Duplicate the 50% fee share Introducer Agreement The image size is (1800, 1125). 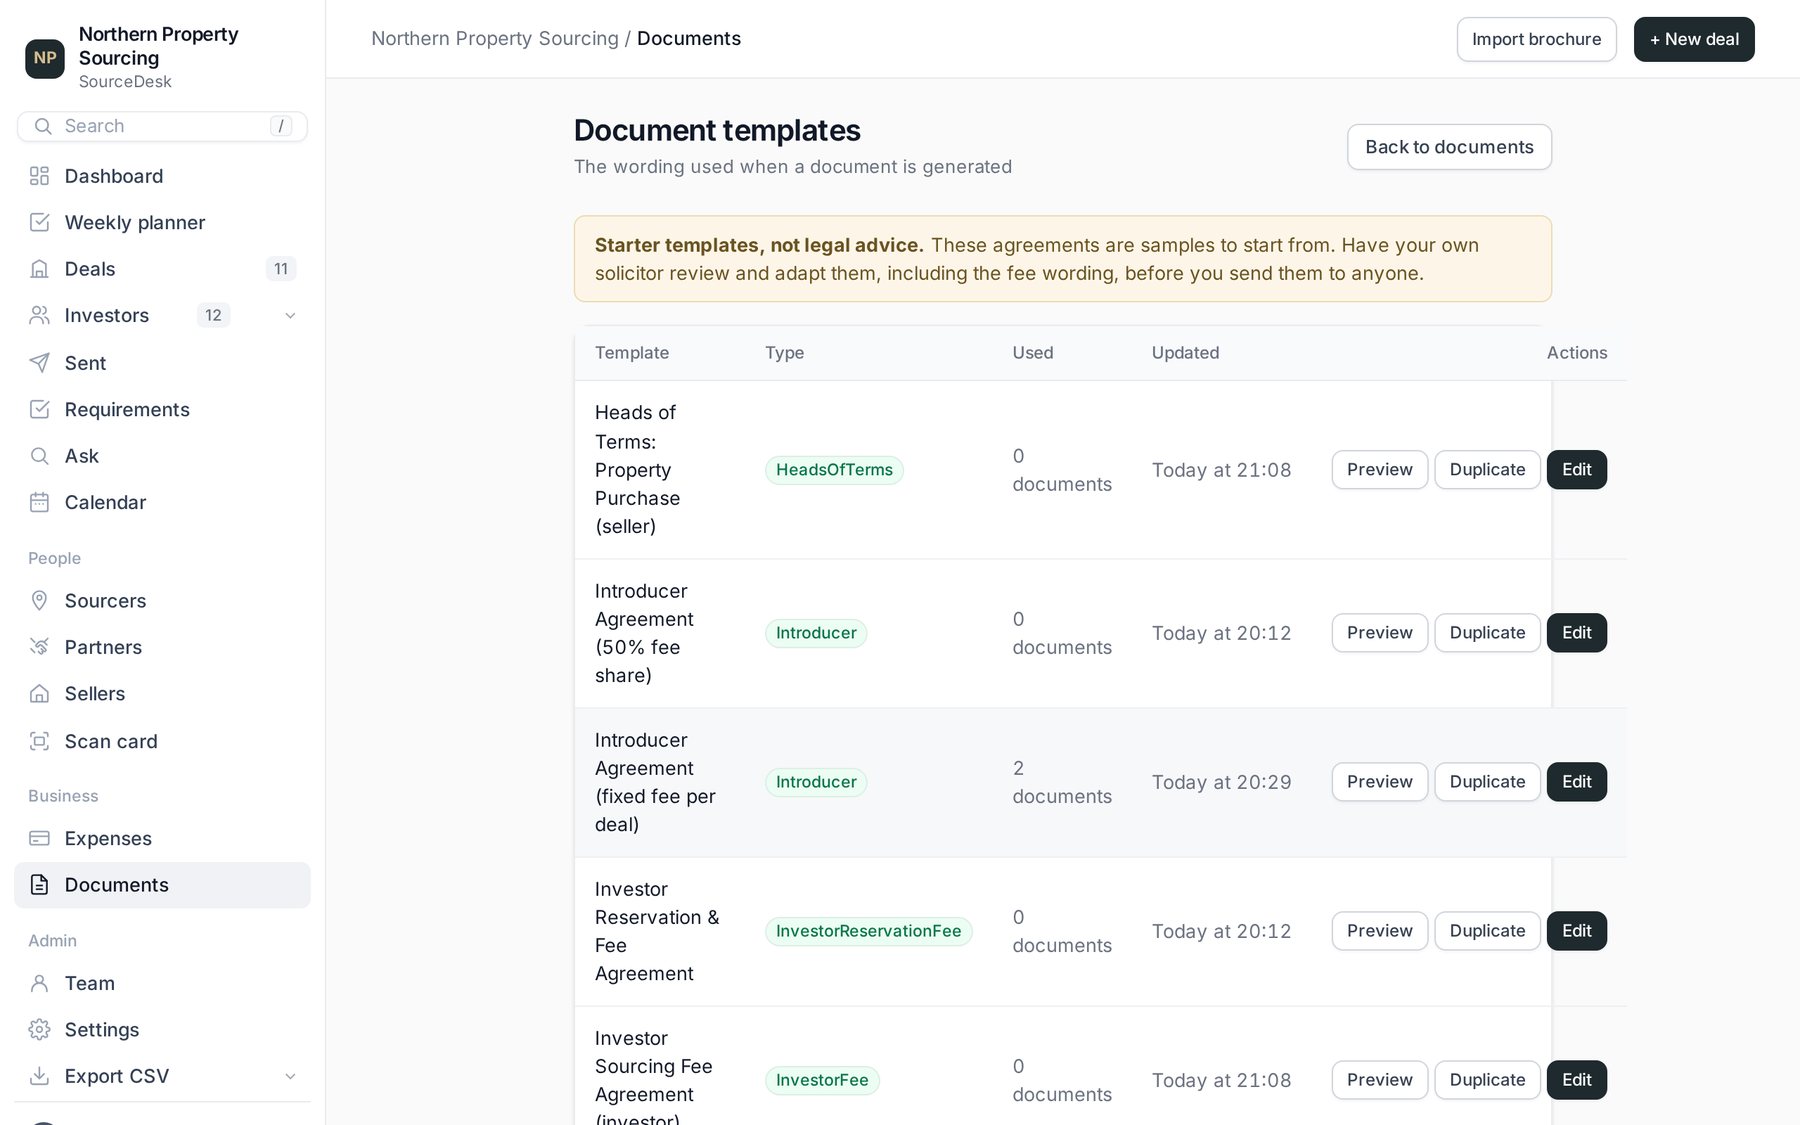click(1487, 633)
